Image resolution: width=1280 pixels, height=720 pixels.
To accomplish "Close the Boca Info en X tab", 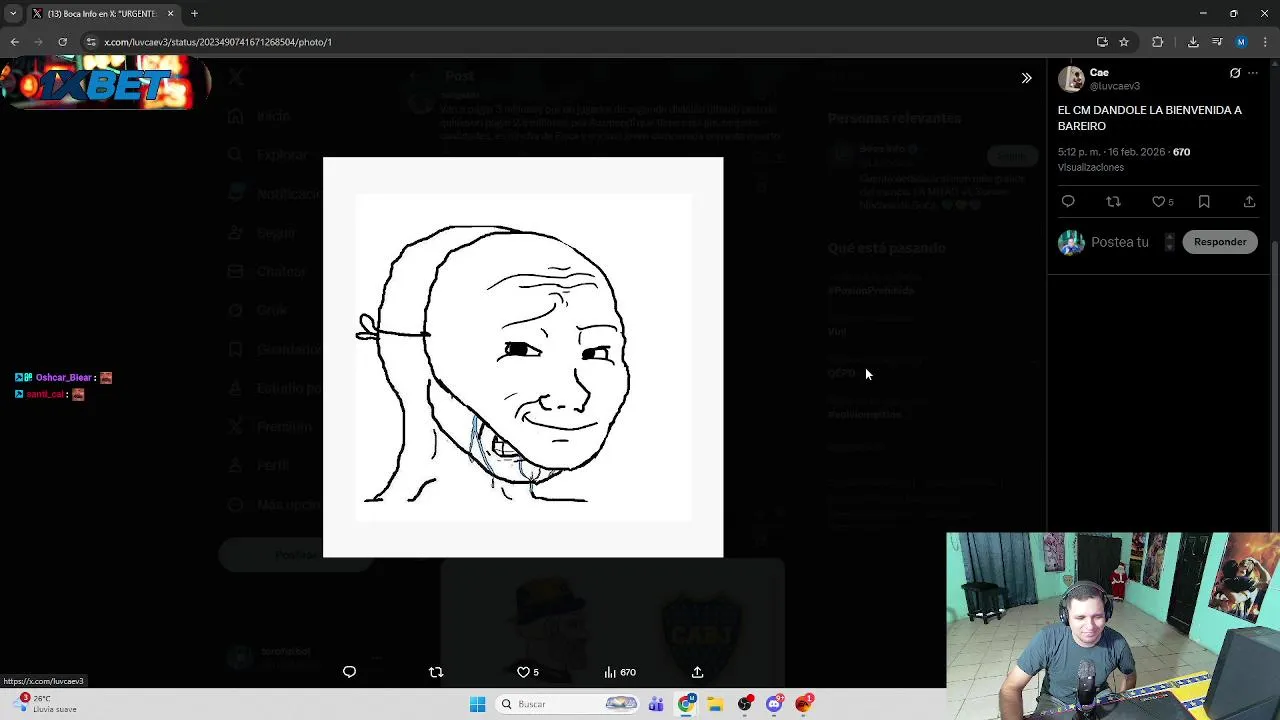I will tap(170, 13).
